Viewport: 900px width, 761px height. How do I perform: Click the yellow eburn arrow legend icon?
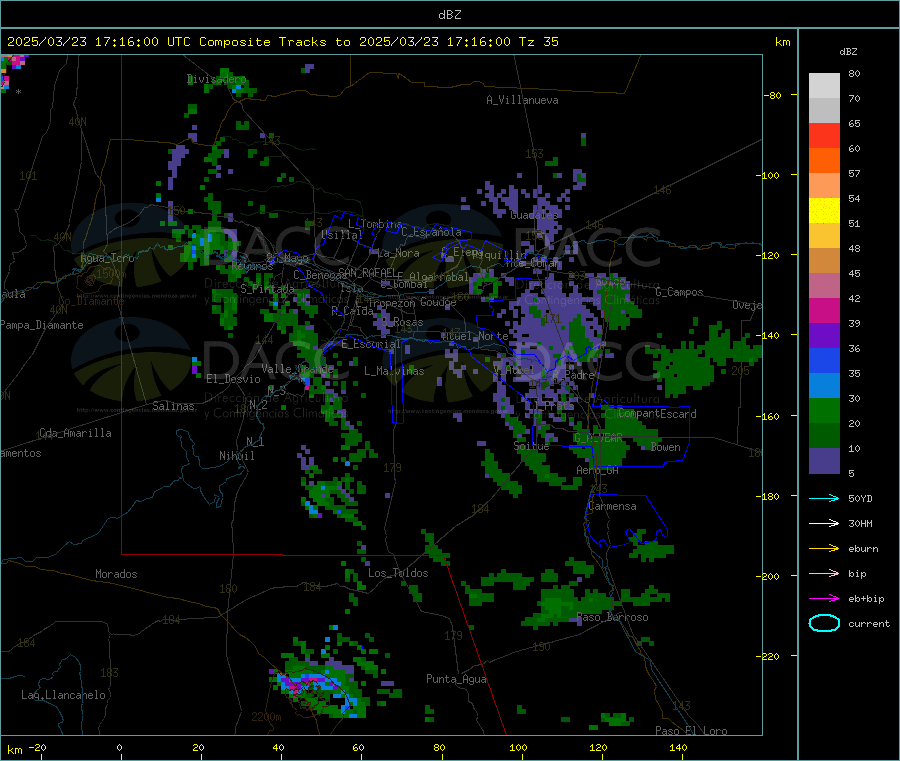click(824, 549)
